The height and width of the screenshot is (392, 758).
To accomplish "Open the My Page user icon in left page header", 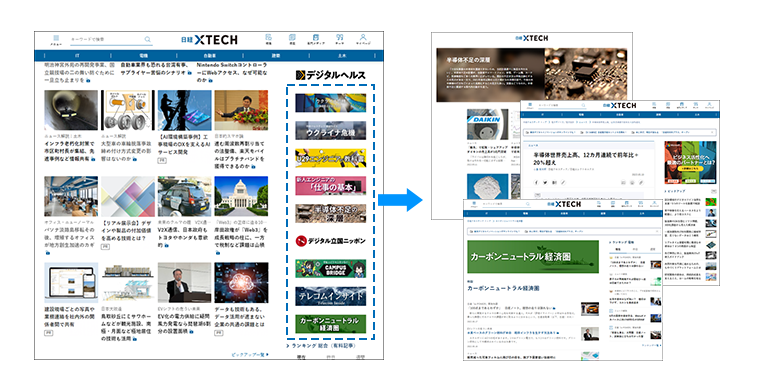I will (363, 37).
